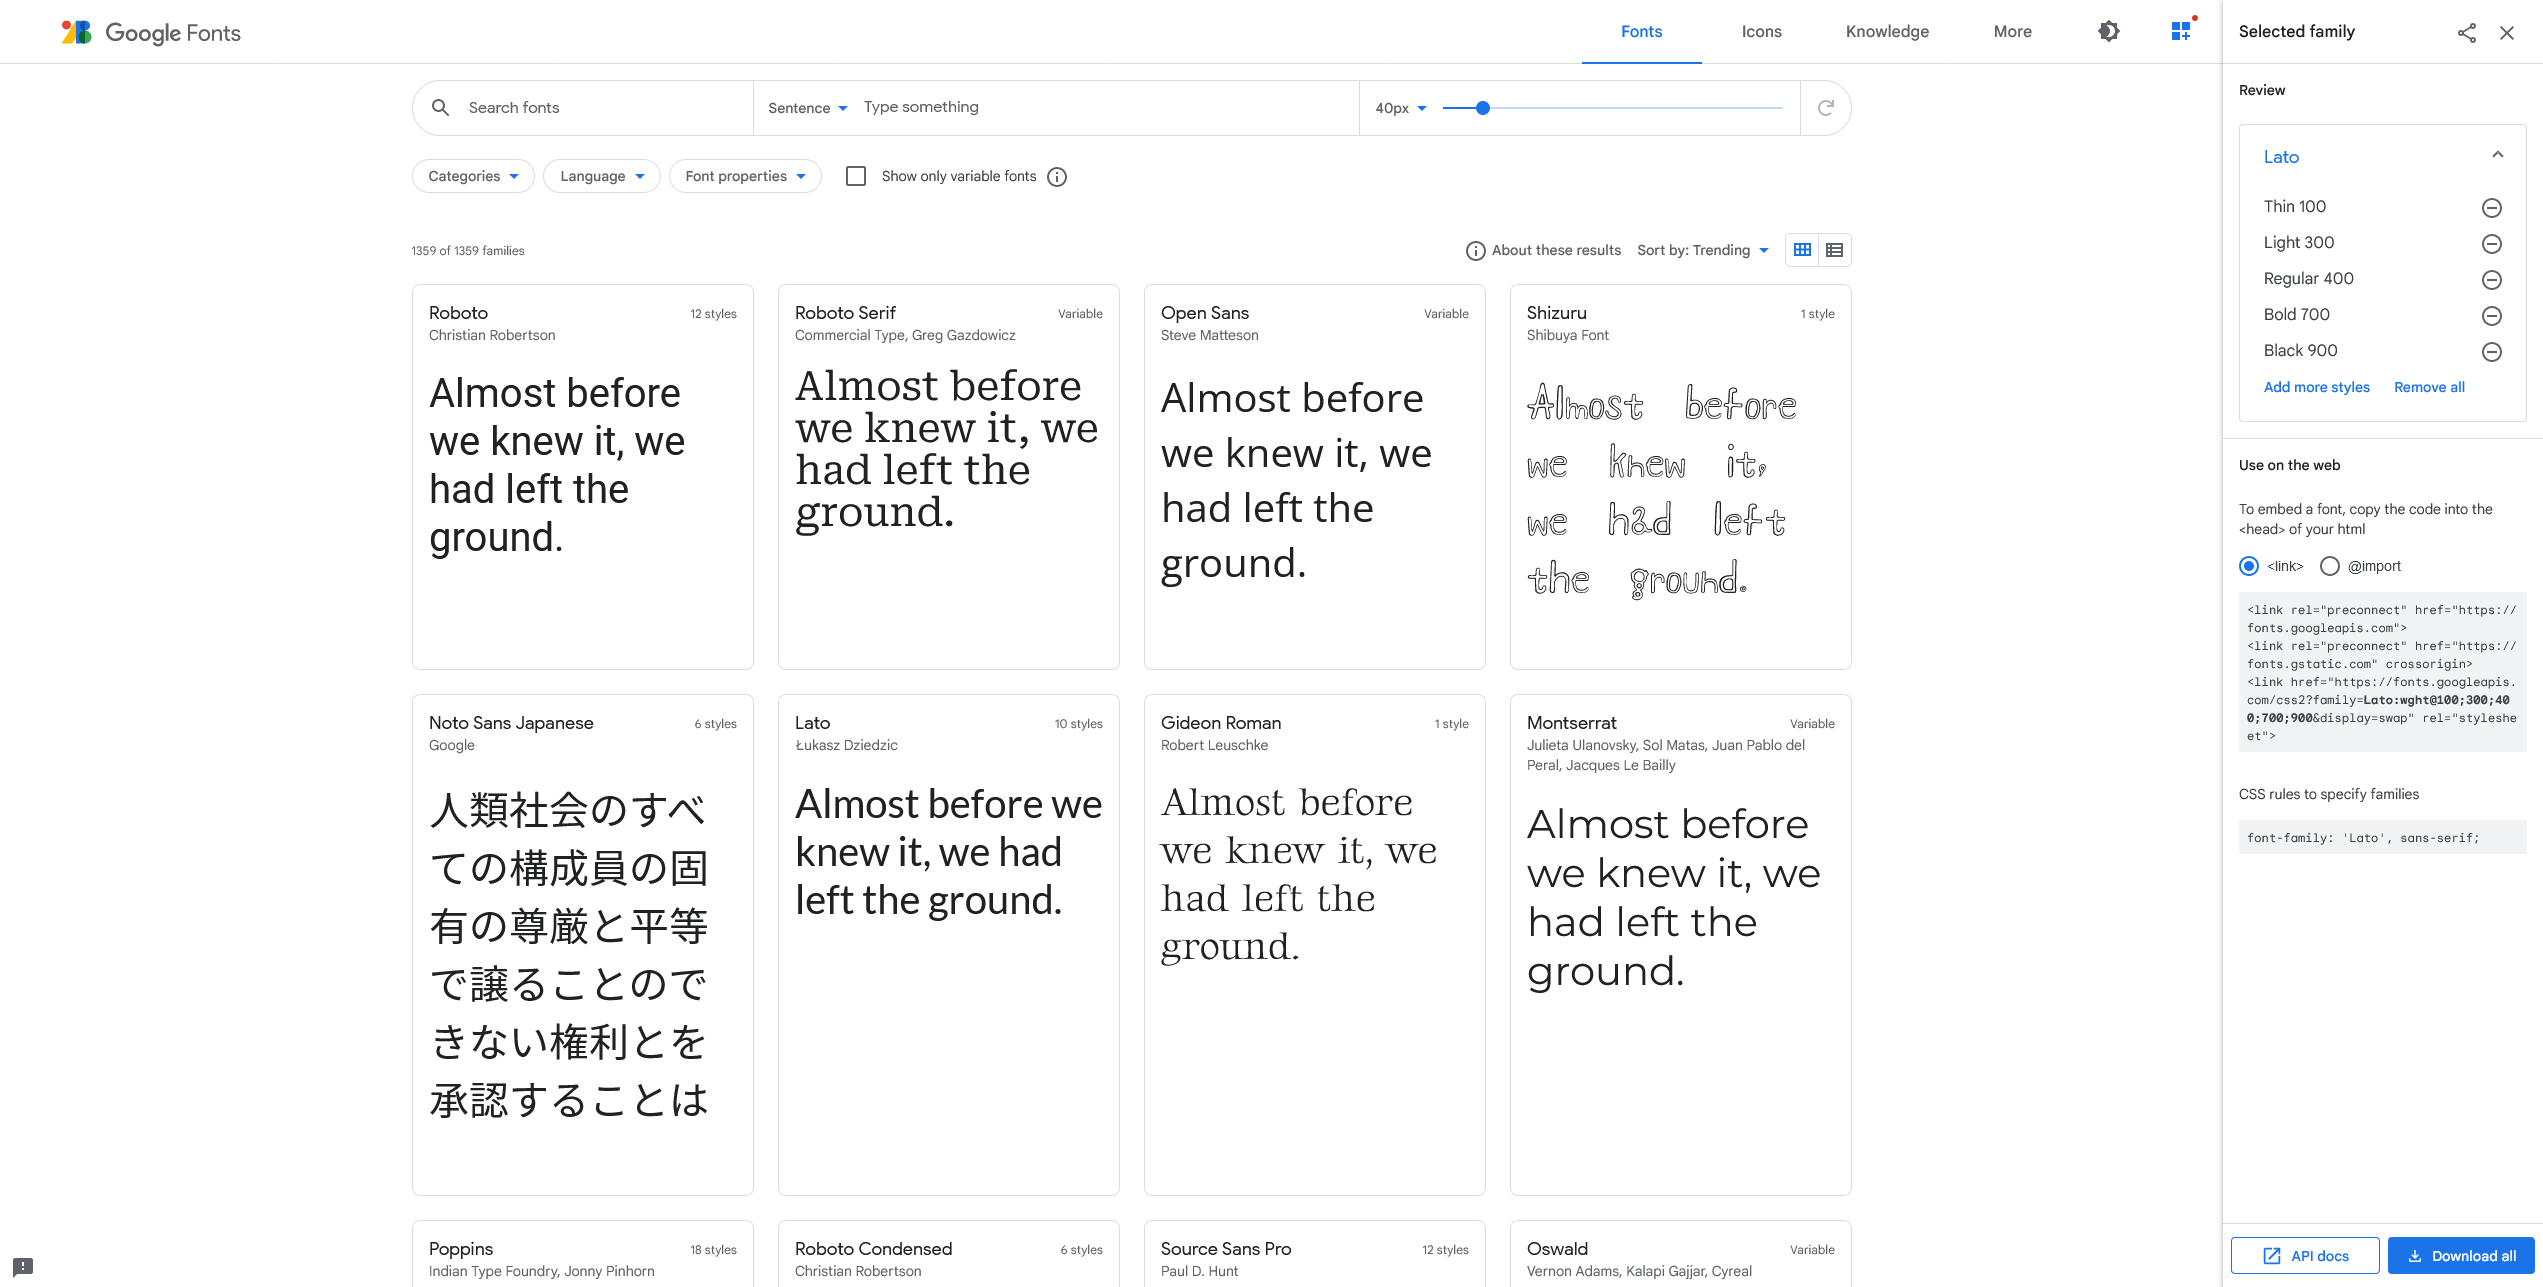Remove Bold 700 style
Viewport: 2543px width, 1287px height.
pos(2492,315)
